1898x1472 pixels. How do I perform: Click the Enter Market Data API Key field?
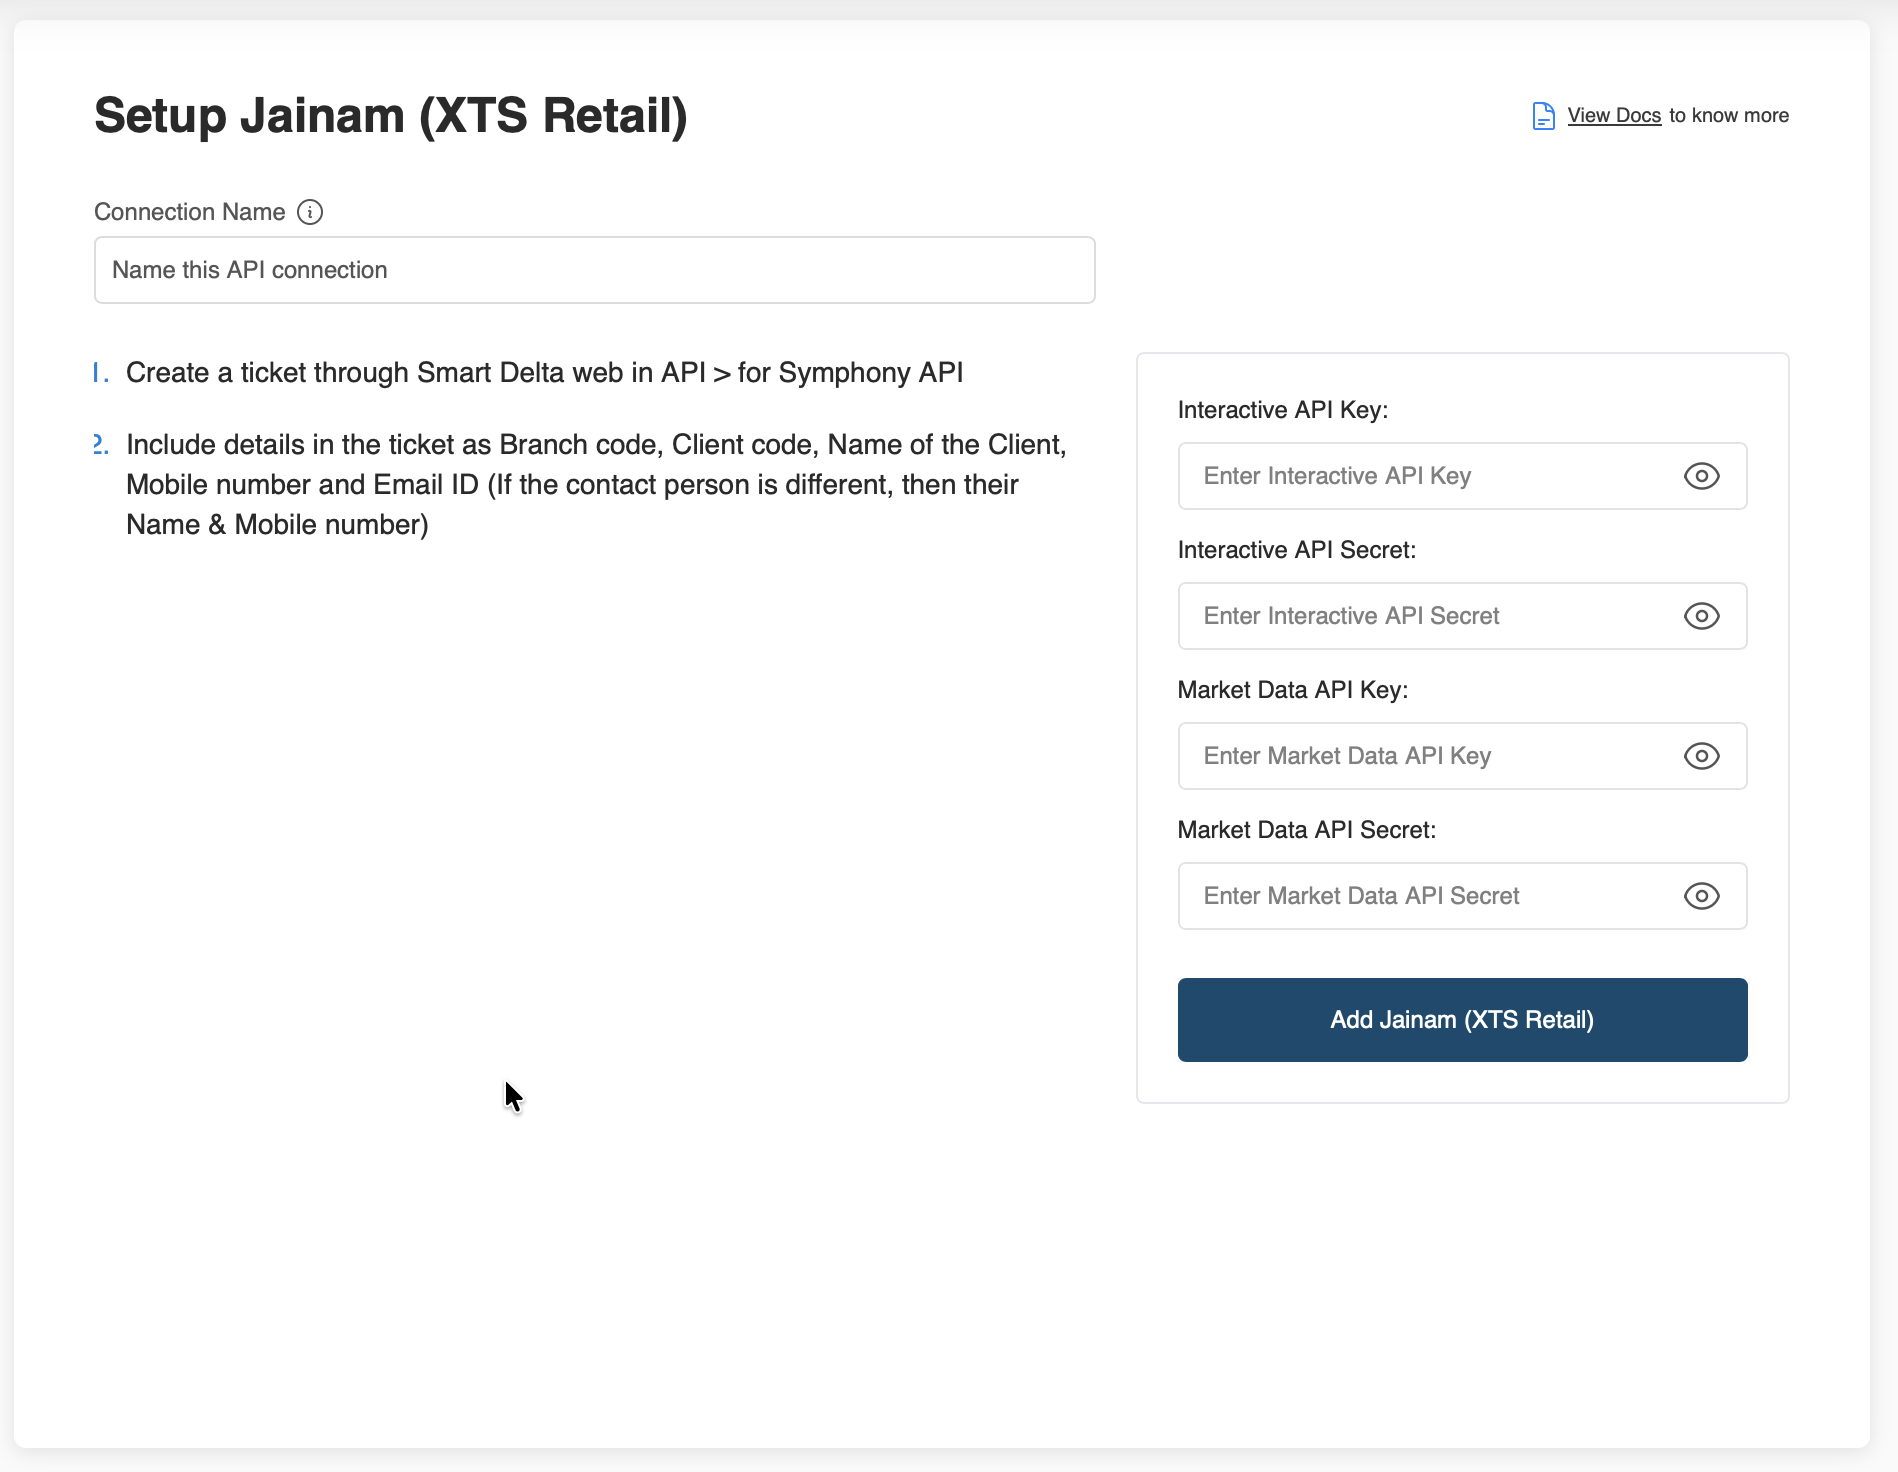(1430, 756)
